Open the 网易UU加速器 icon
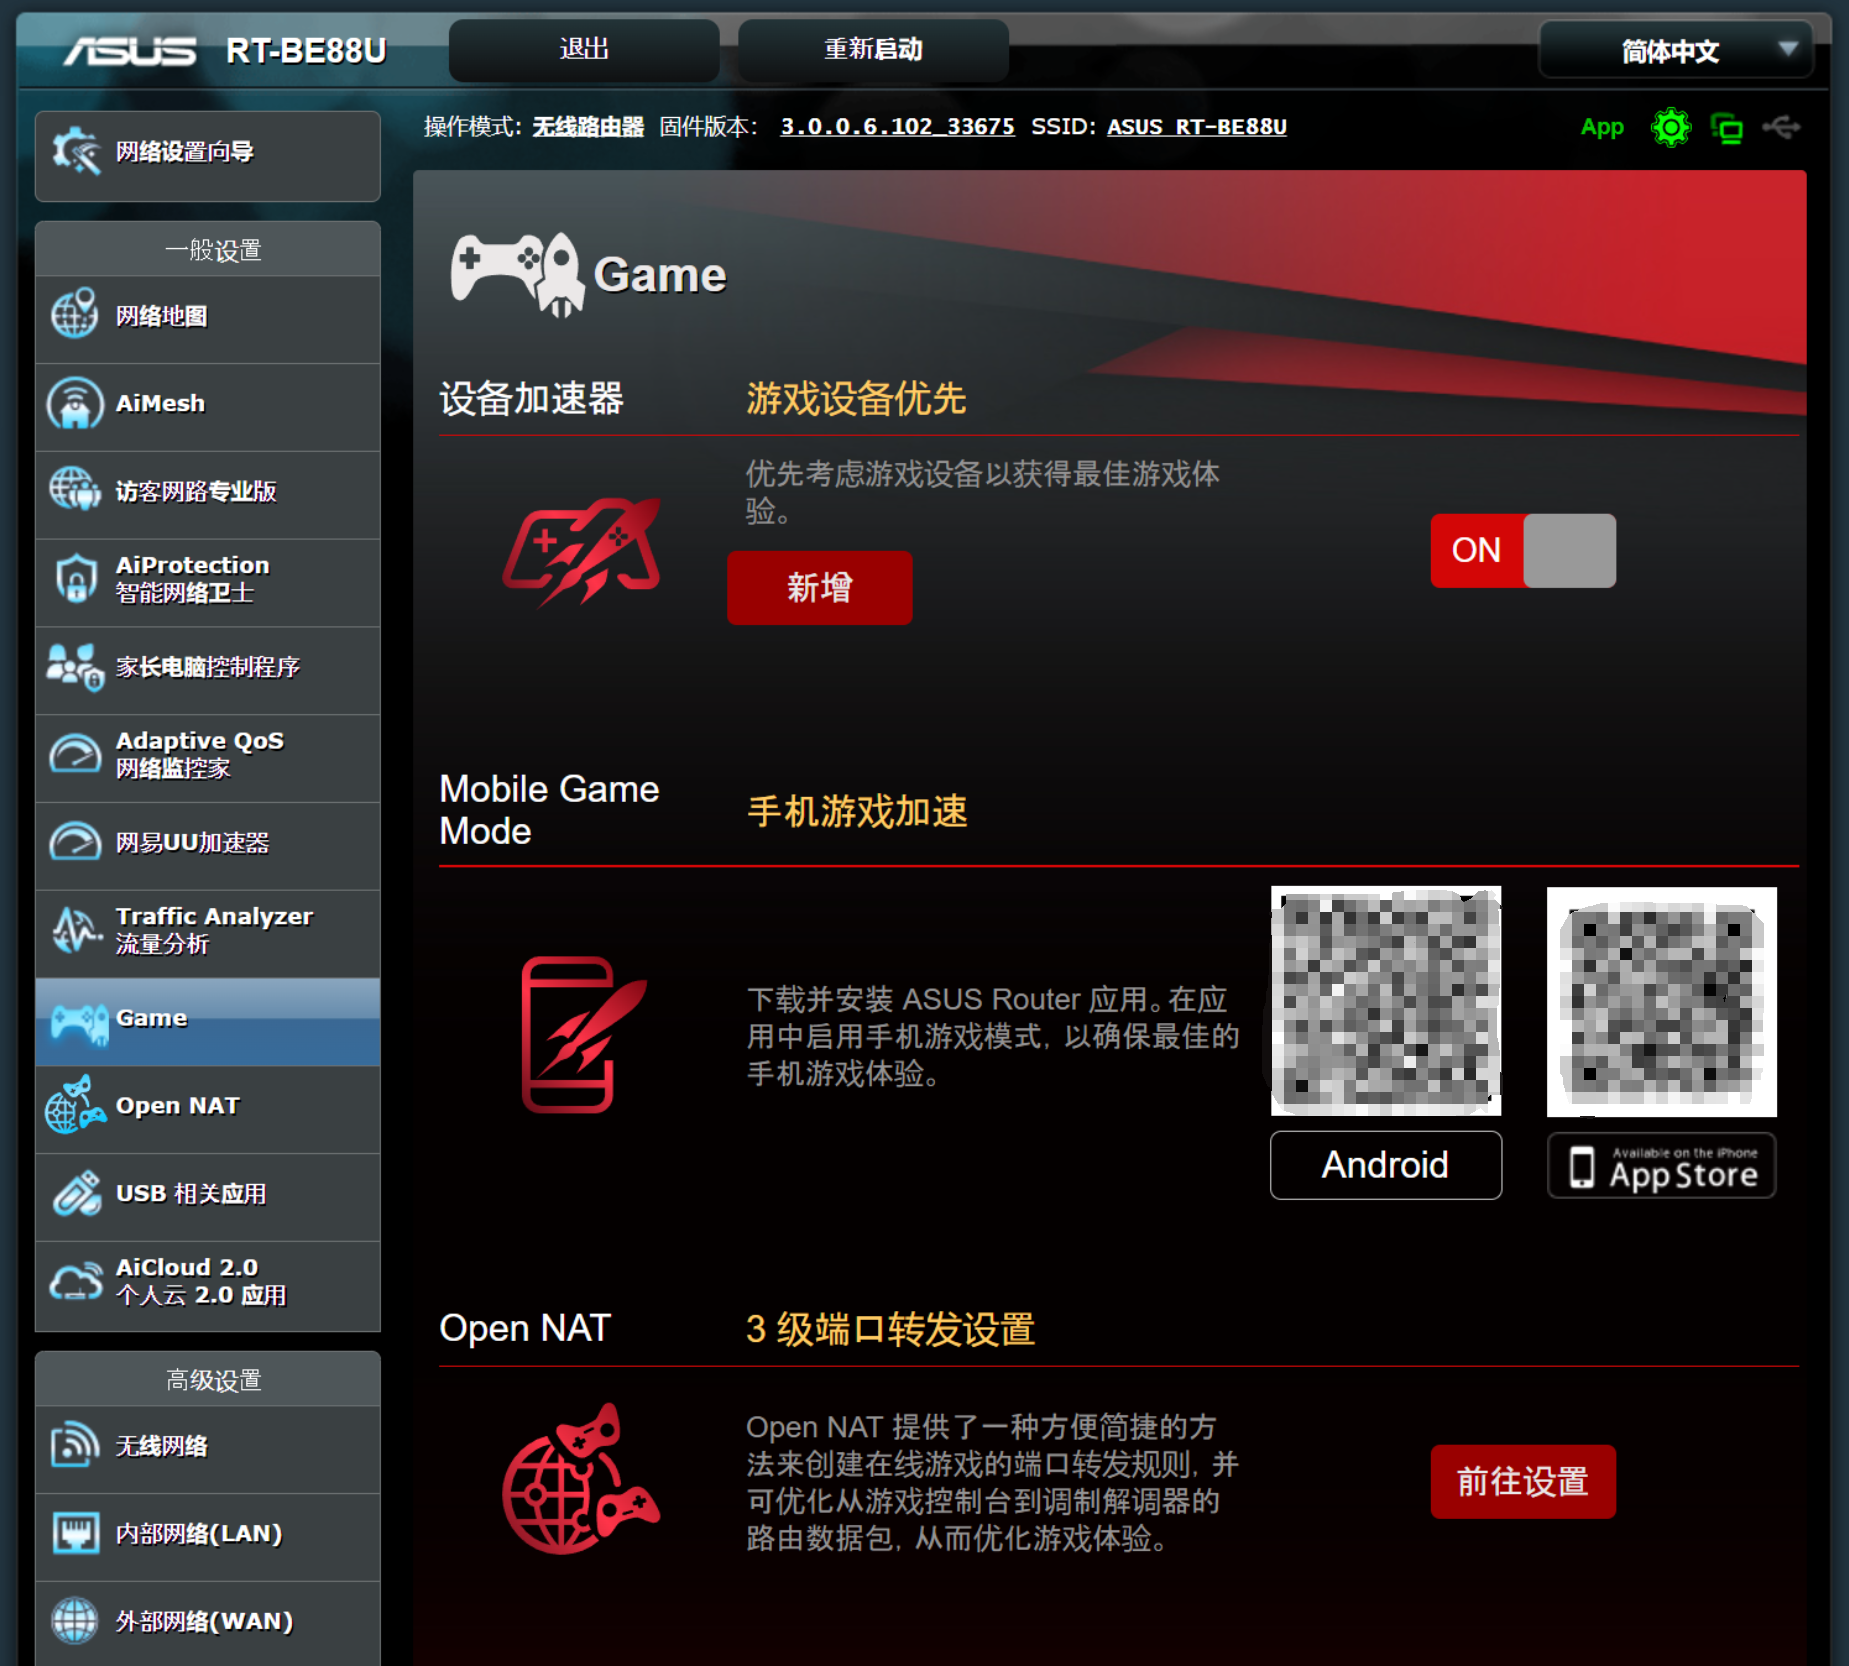 pos(75,842)
